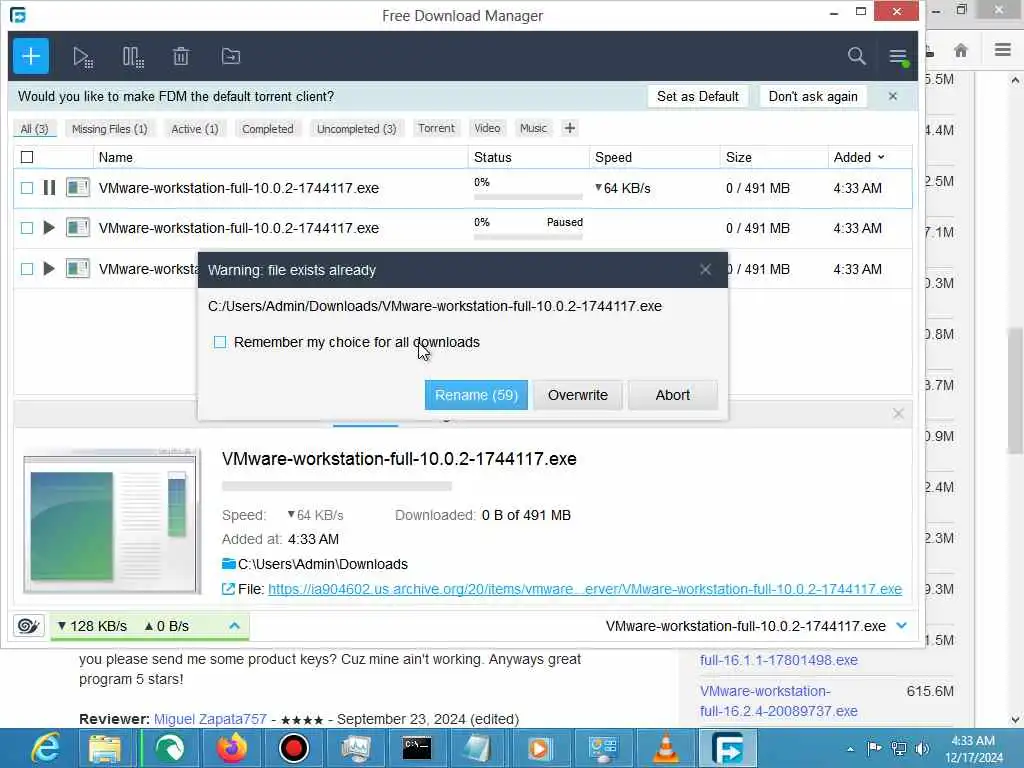This screenshot has width=1024, height=768.
Task: Pause the first VMware download
Action: pyautogui.click(x=49, y=188)
